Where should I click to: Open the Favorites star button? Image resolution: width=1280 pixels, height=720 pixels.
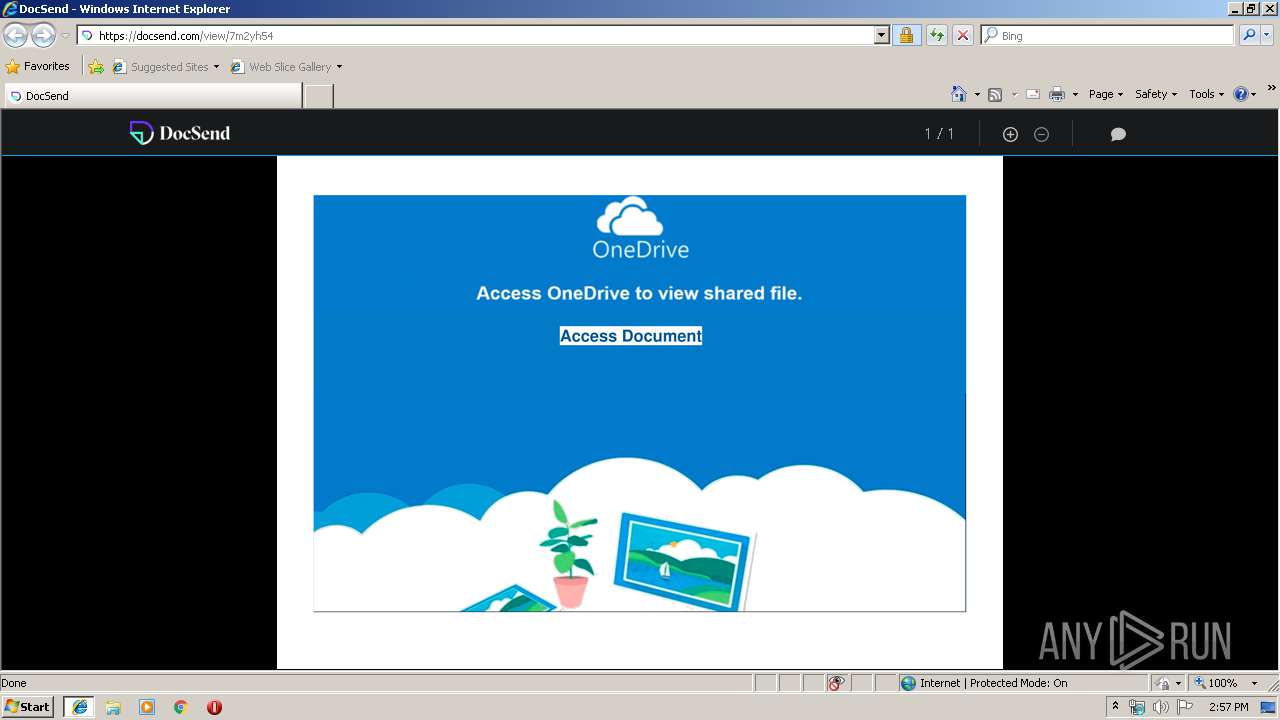click(x=38, y=66)
